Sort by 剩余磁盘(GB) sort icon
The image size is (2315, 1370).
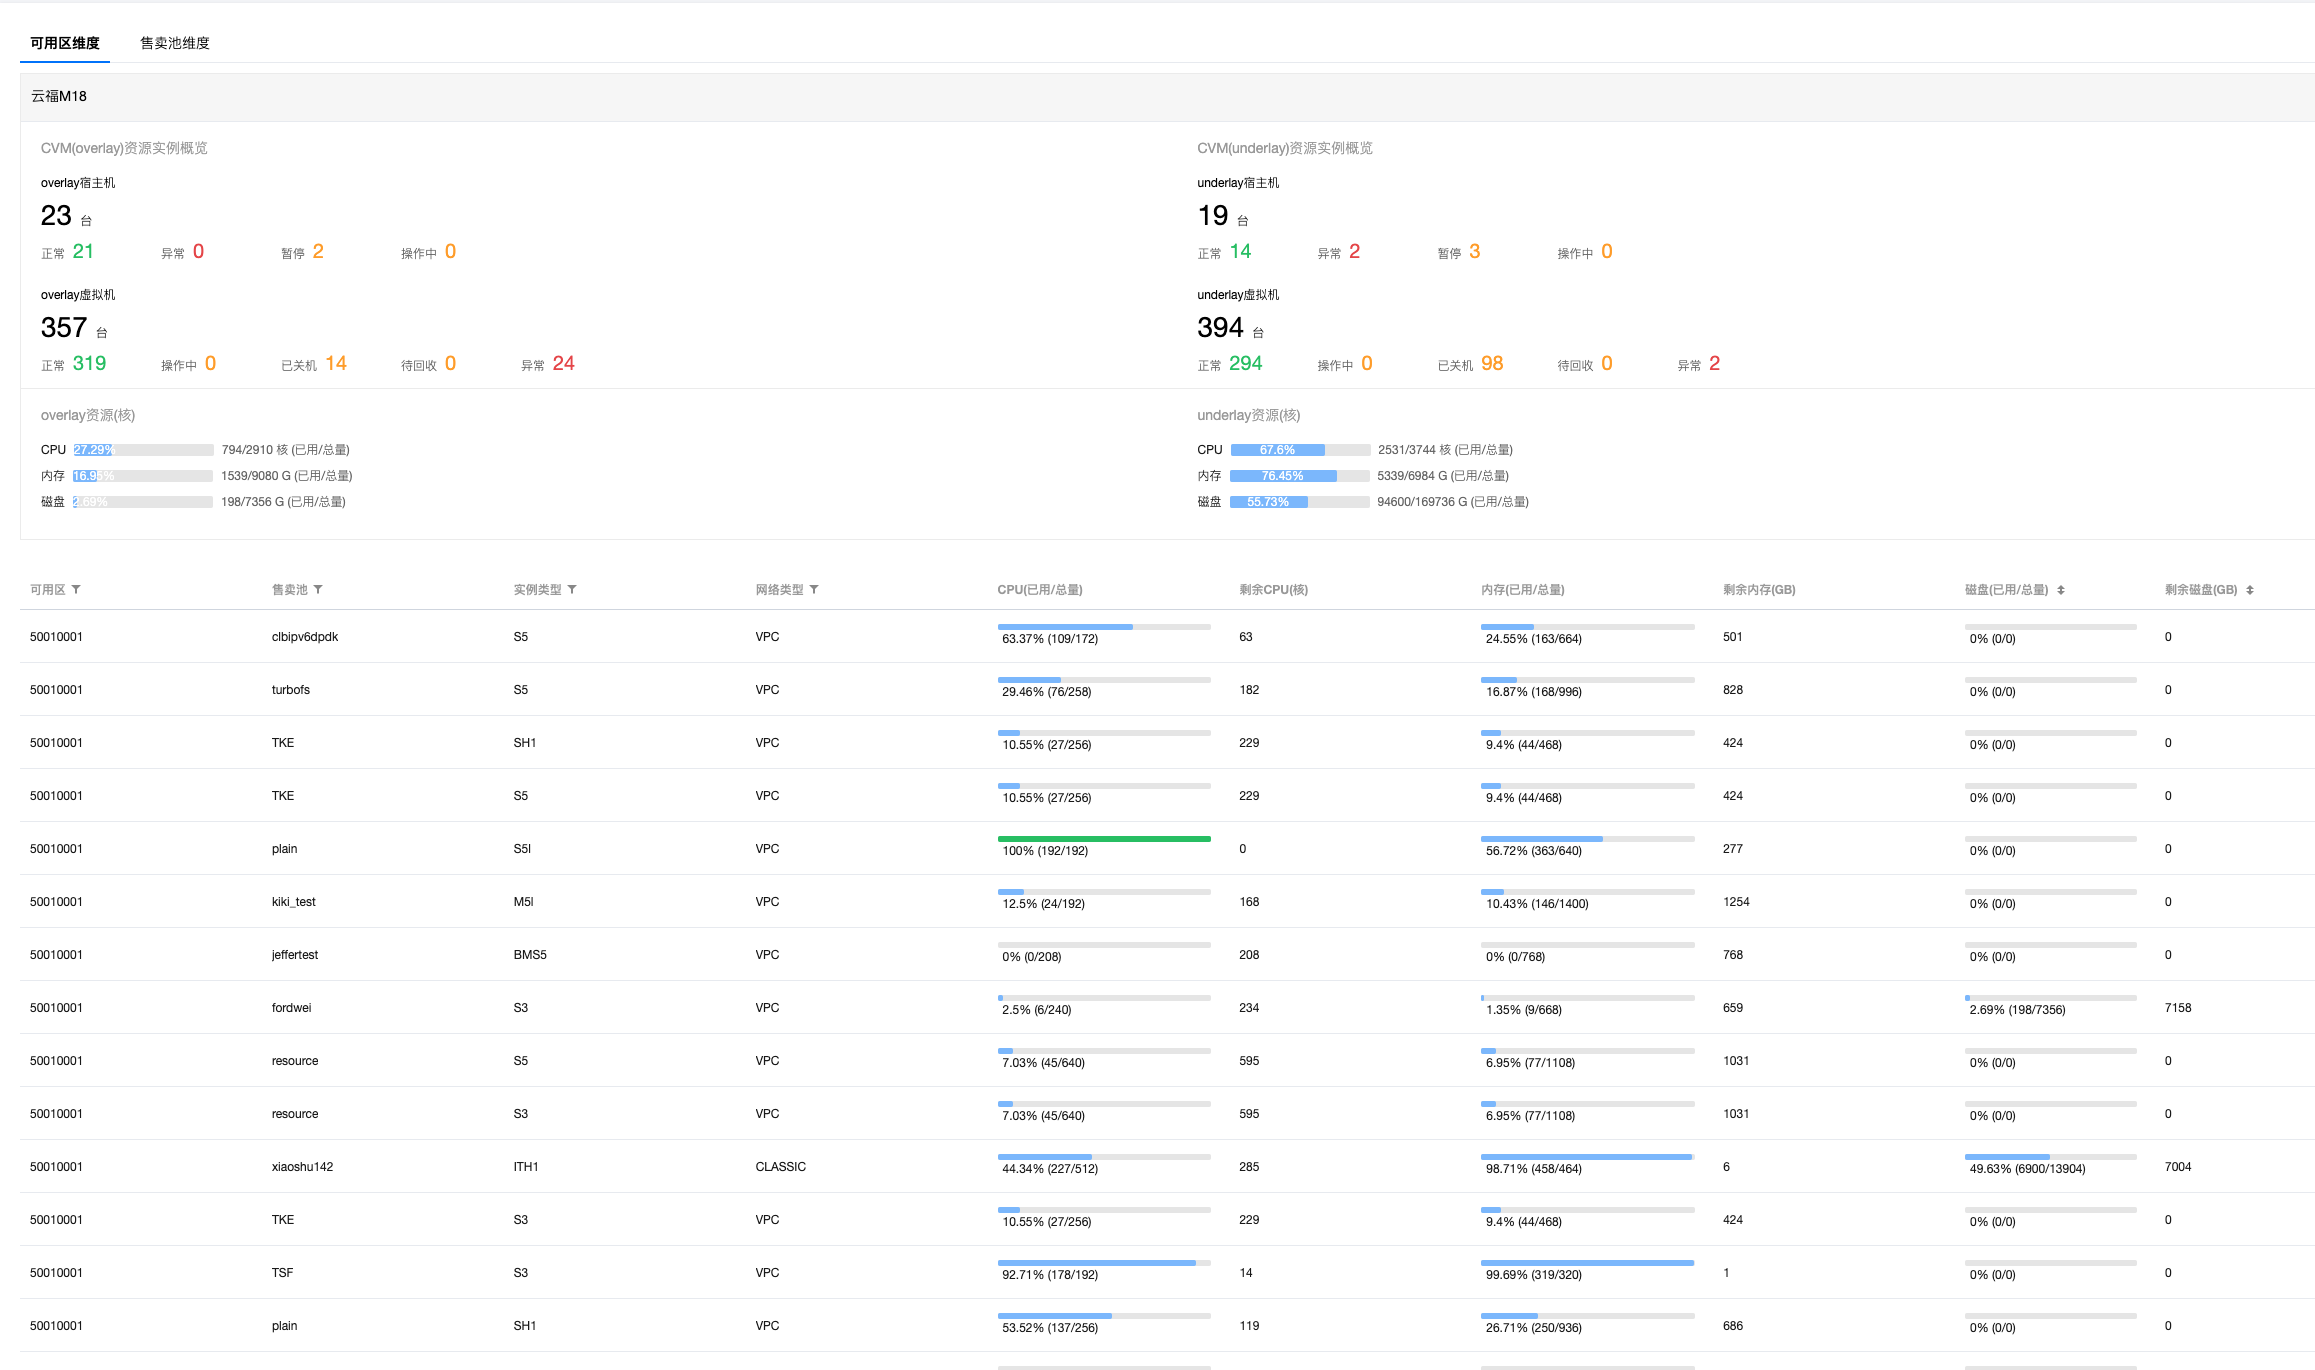tap(2250, 590)
